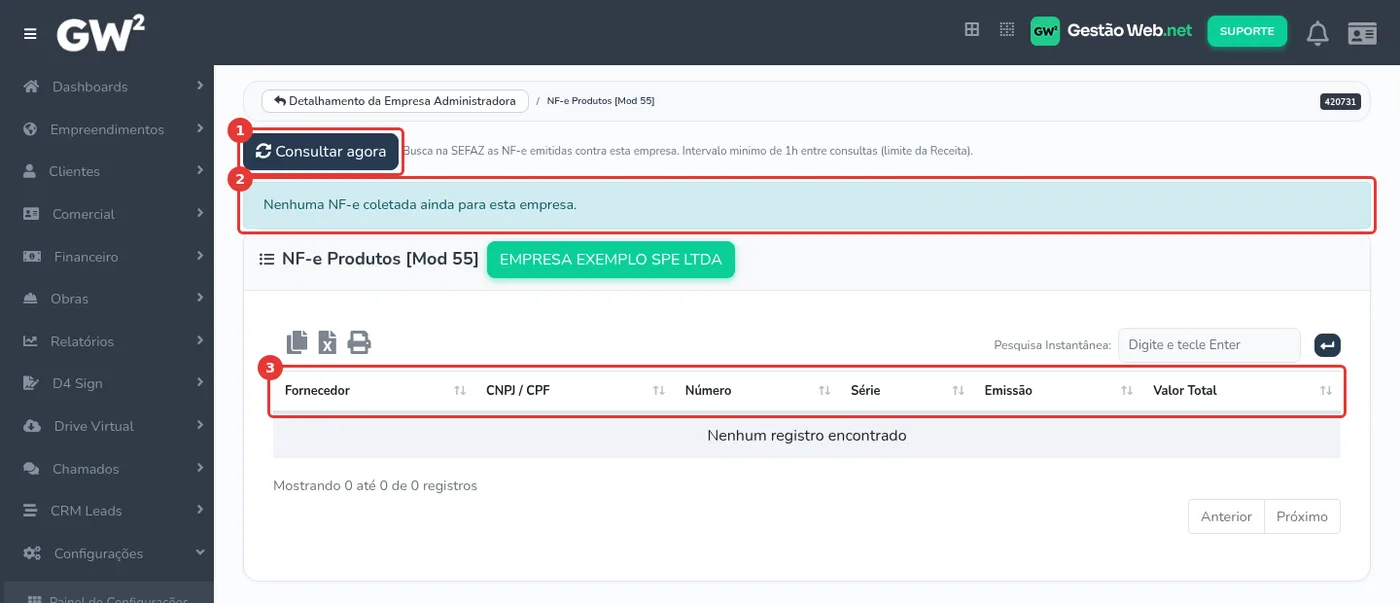Click the Próximo pagination button
The width and height of the screenshot is (1400, 603).
pyautogui.click(x=1302, y=517)
